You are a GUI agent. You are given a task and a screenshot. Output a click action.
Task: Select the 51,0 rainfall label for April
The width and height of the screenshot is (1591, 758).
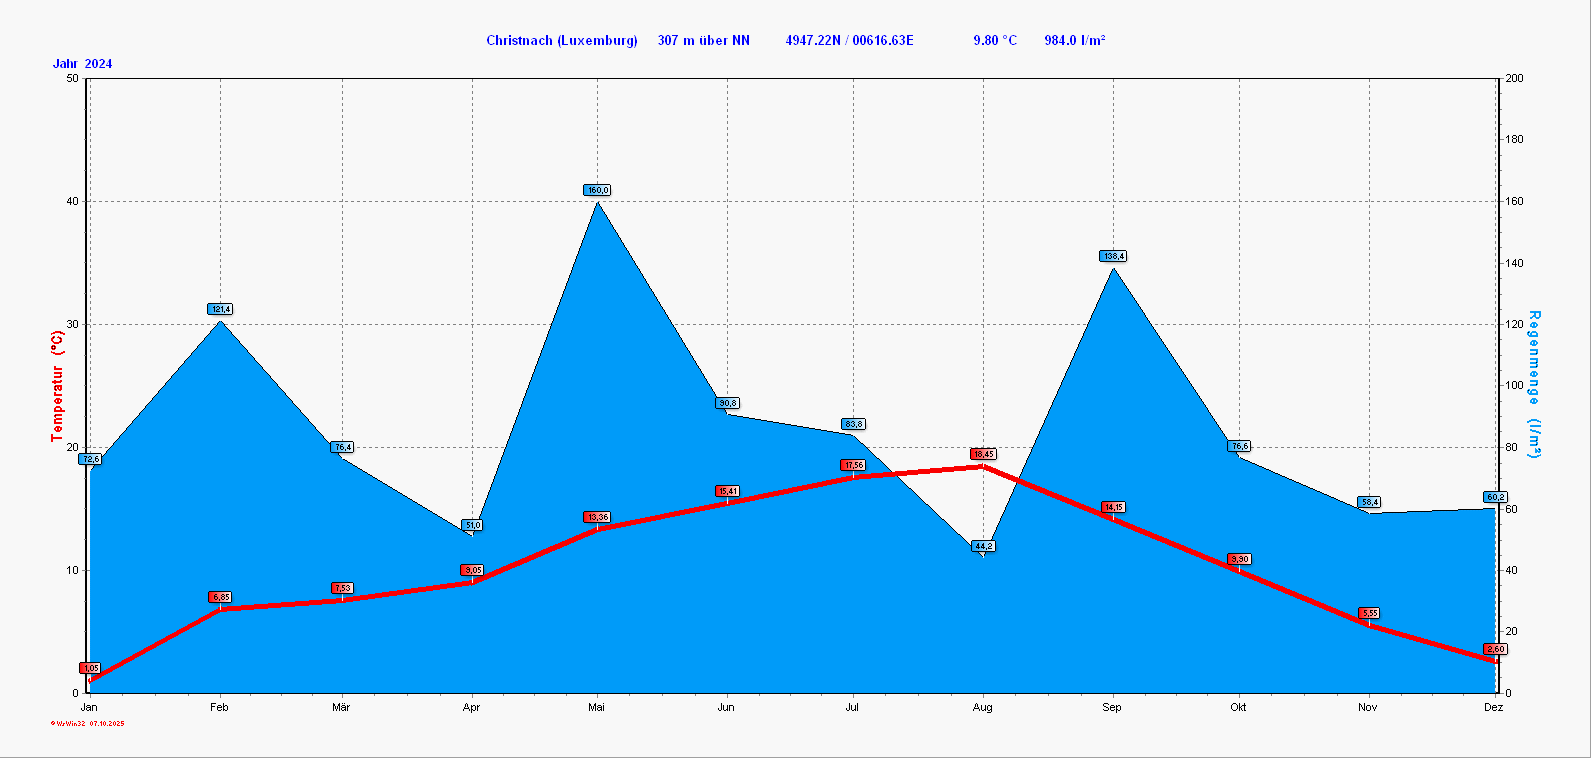pyautogui.click(x=472, y=525)
